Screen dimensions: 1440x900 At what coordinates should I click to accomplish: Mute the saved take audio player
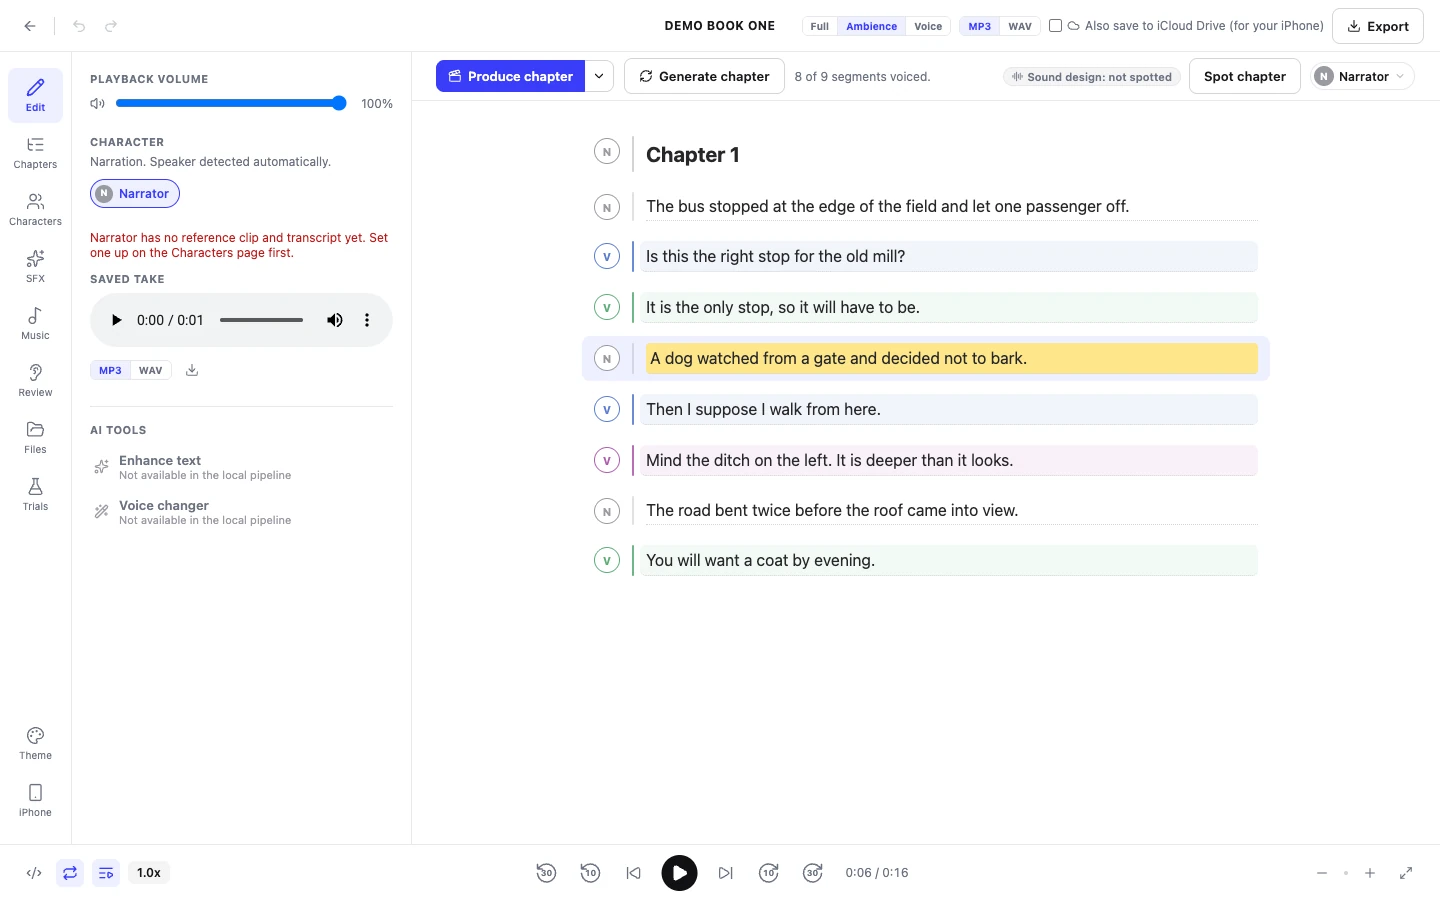(x=335, y=320)
